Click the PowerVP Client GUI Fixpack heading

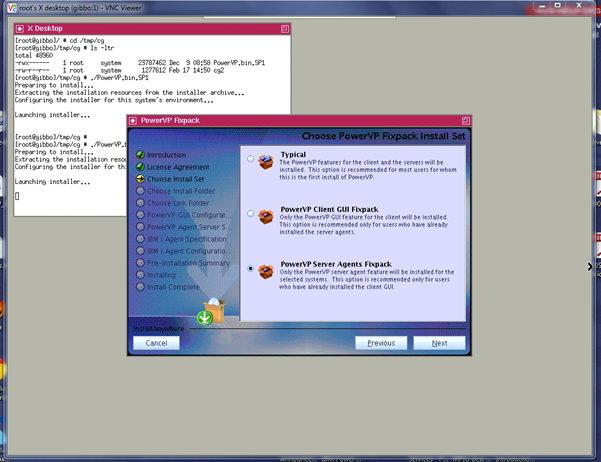pyautogui.click(x=329, y=209)
